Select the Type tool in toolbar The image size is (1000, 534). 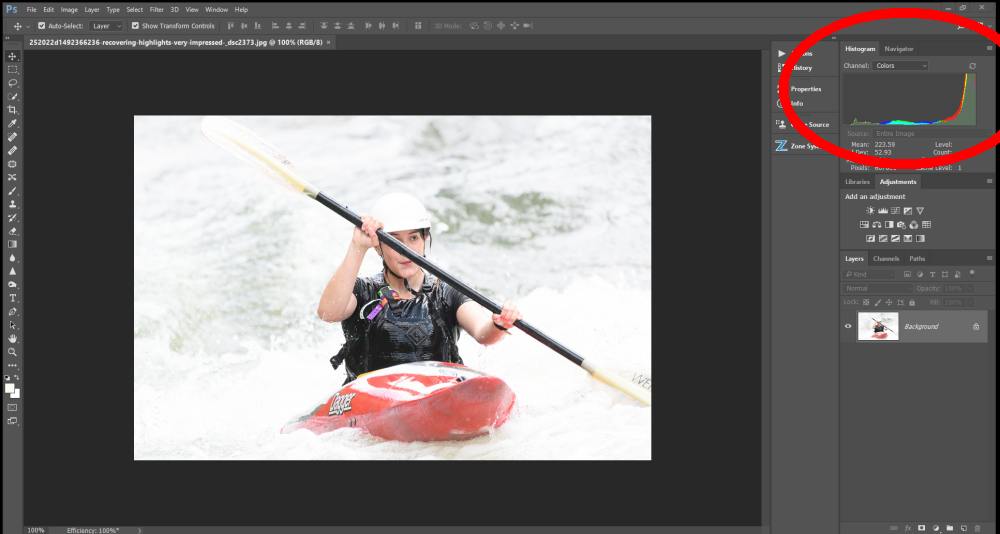point(13,298)
